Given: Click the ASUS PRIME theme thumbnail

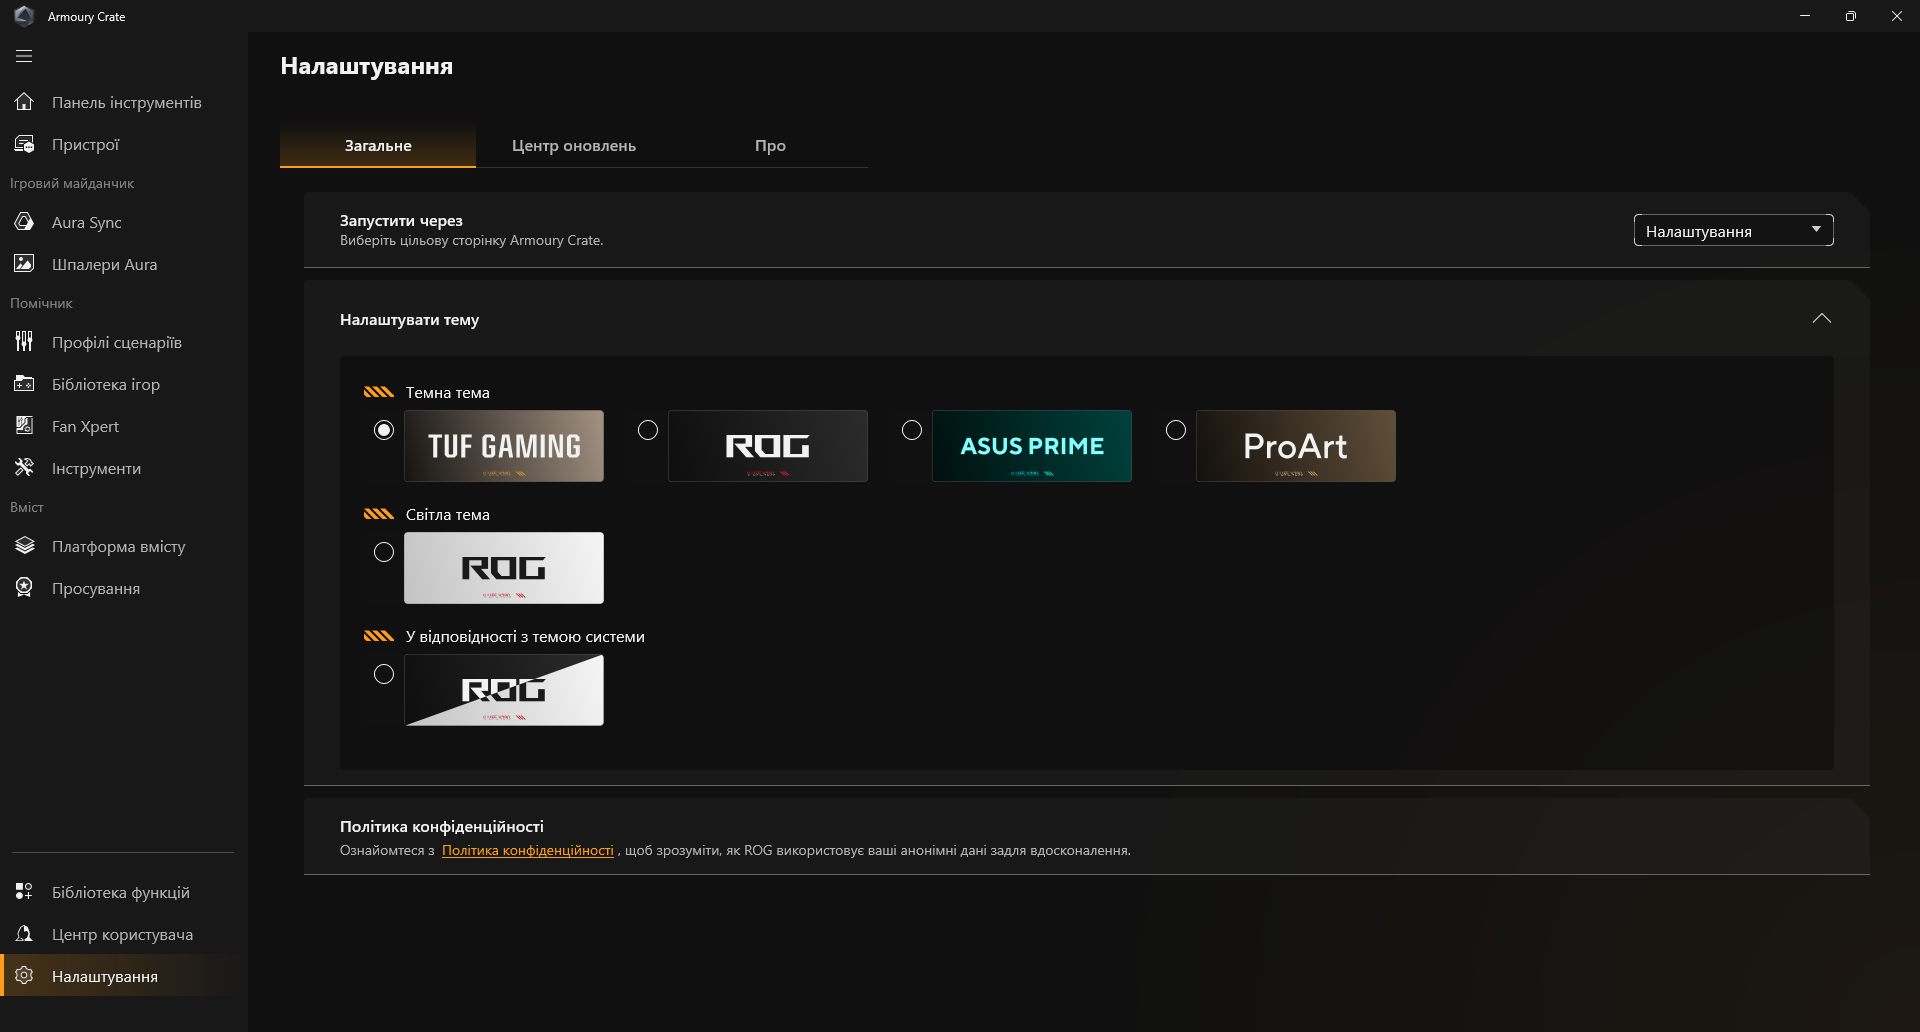Looking at the screenshot, I should (x=1032, y=446).
